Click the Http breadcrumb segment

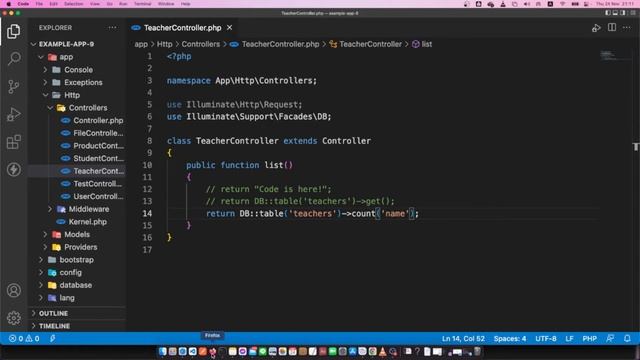coord(164,44)
